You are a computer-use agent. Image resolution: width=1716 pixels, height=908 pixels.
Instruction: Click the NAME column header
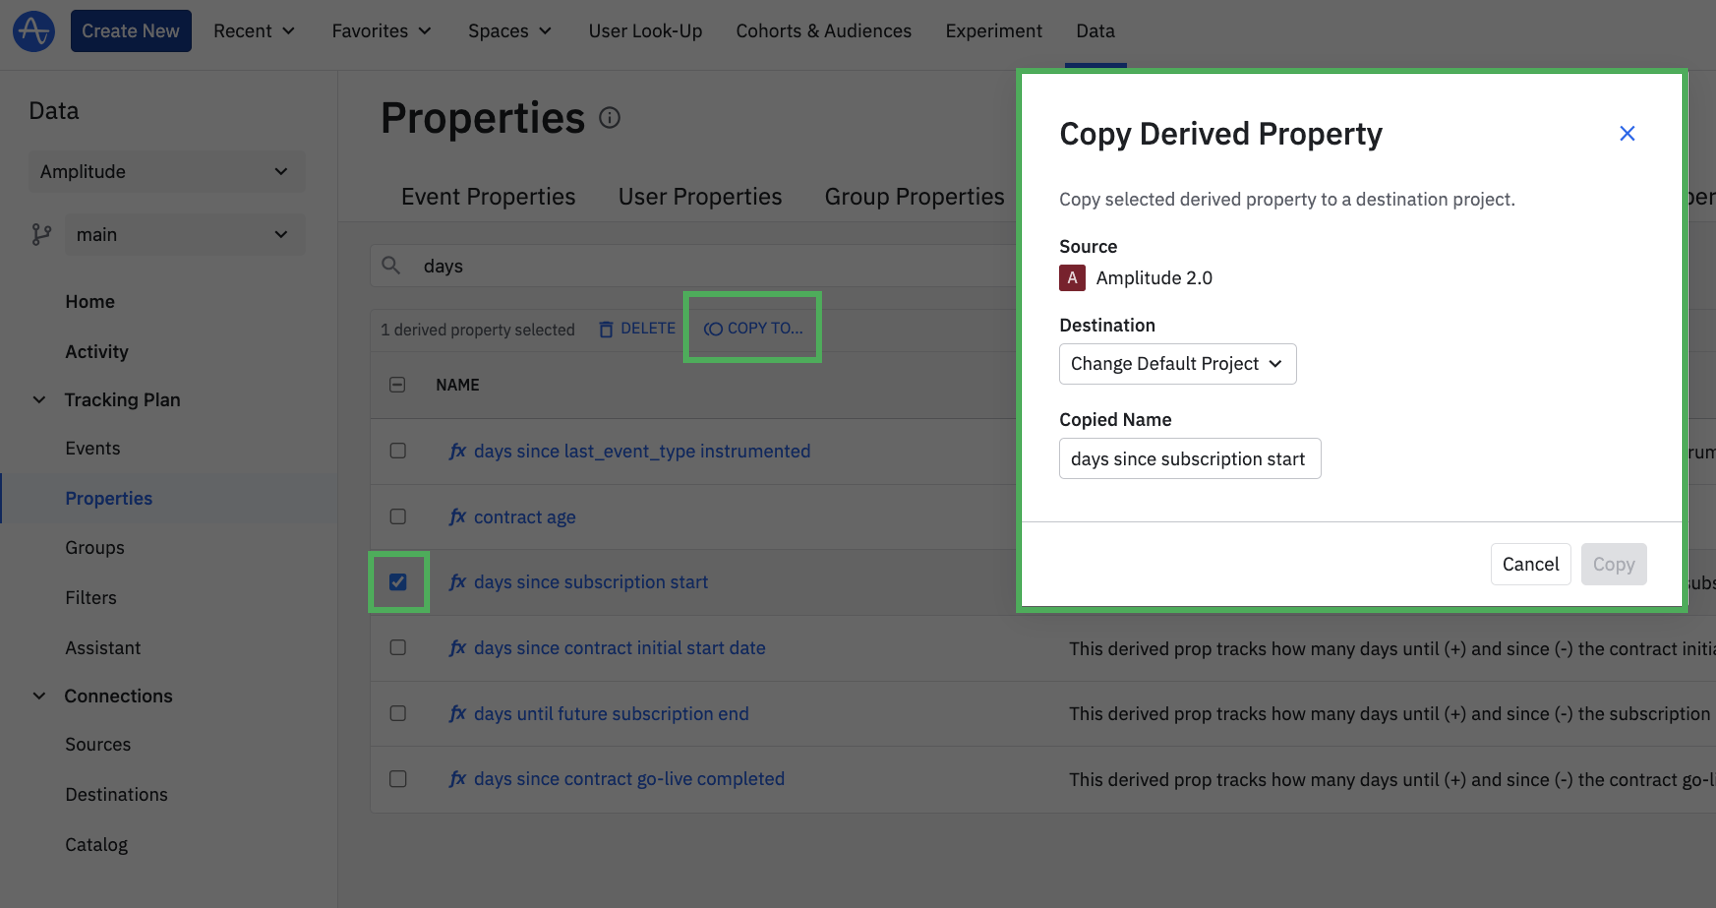457,385
